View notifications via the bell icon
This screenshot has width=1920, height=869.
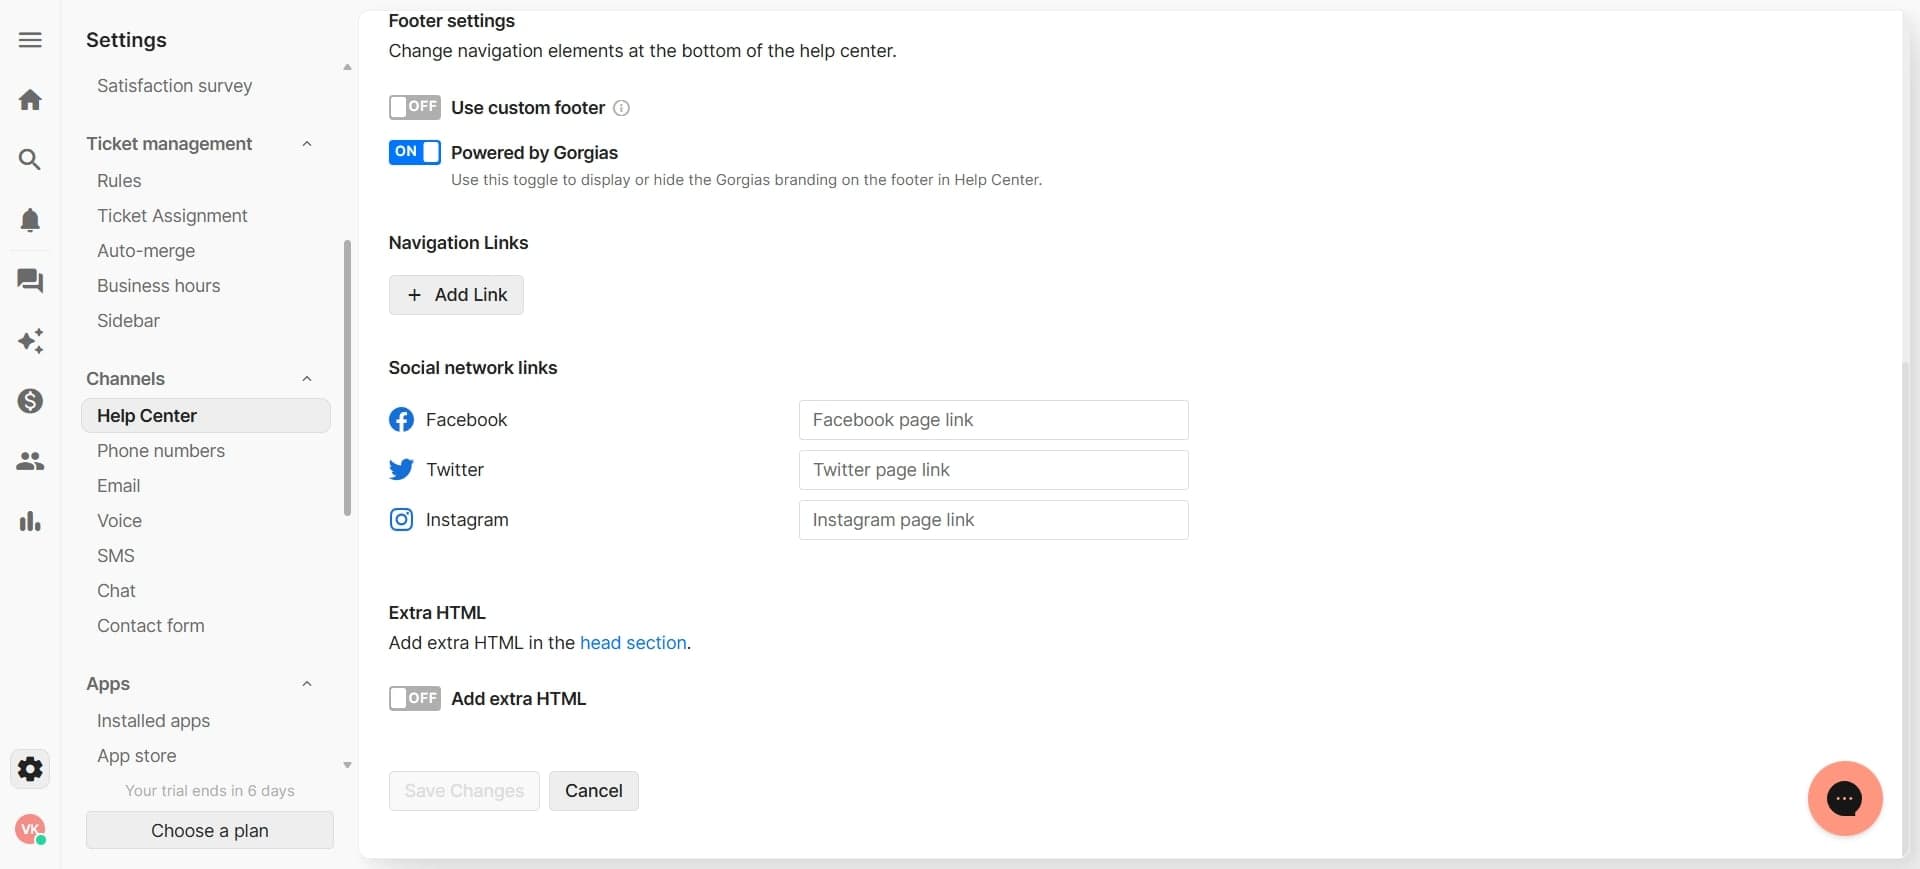click(x=30, y=220)
